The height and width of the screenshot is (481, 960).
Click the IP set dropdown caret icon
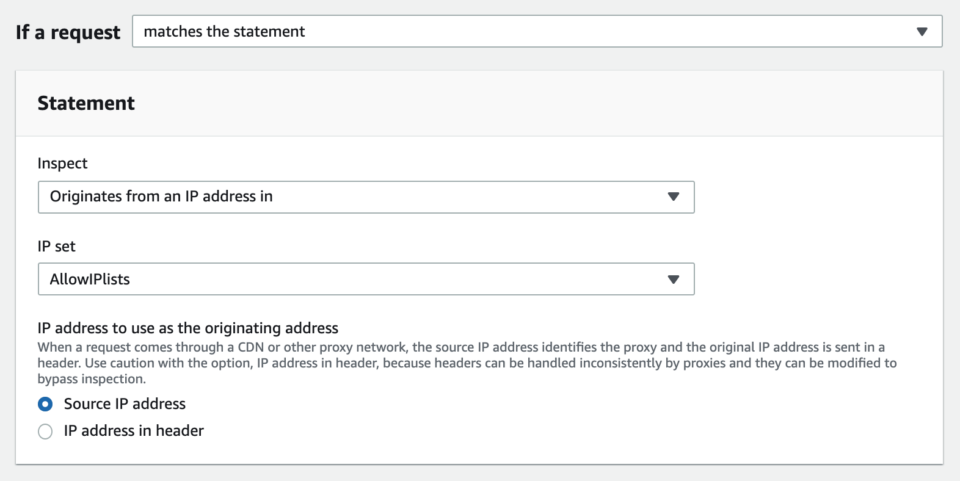pos(673,279)
